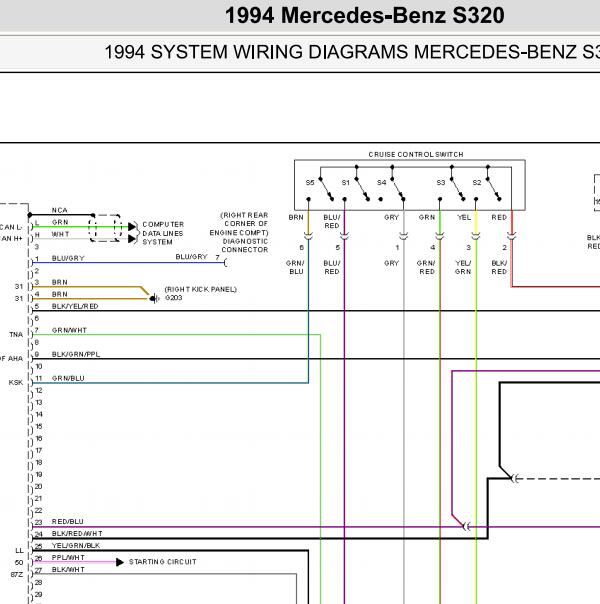Click pin number '17' on left connector
This screenshot has height=604, width=600.
(39, 450)
